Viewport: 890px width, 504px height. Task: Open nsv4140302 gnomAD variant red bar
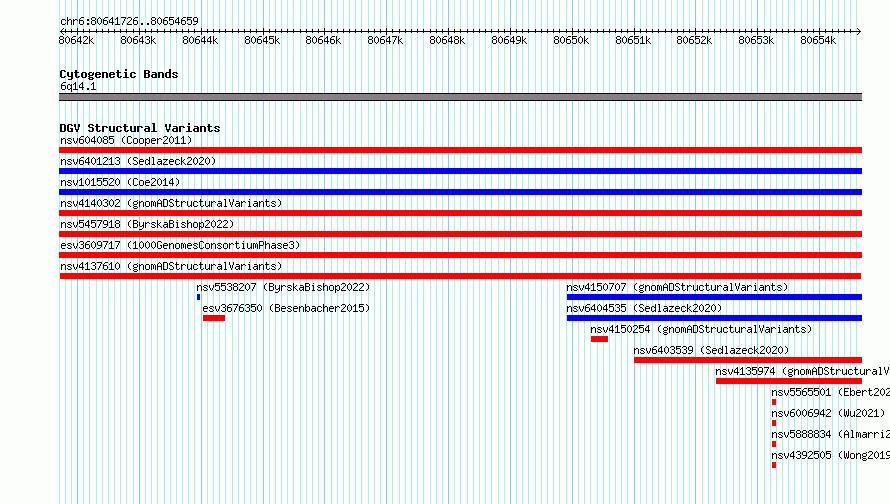click(x=460, y=213)
